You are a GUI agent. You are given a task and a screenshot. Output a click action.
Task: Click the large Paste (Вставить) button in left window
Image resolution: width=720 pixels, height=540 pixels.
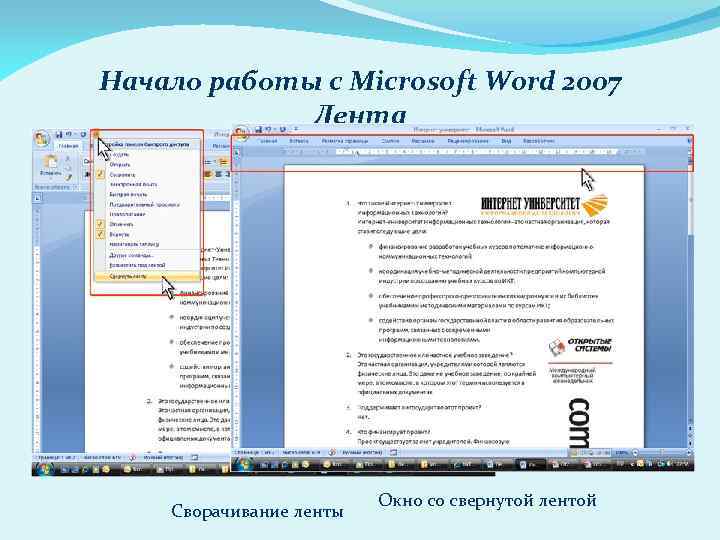pyautogui.click(x=50, y=166)
